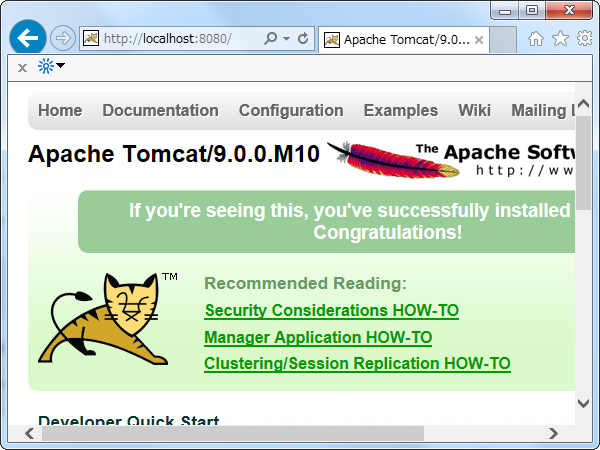Close the toolbar with the x button
This screenshot has height=450, width=600.
tap(22, 68)
